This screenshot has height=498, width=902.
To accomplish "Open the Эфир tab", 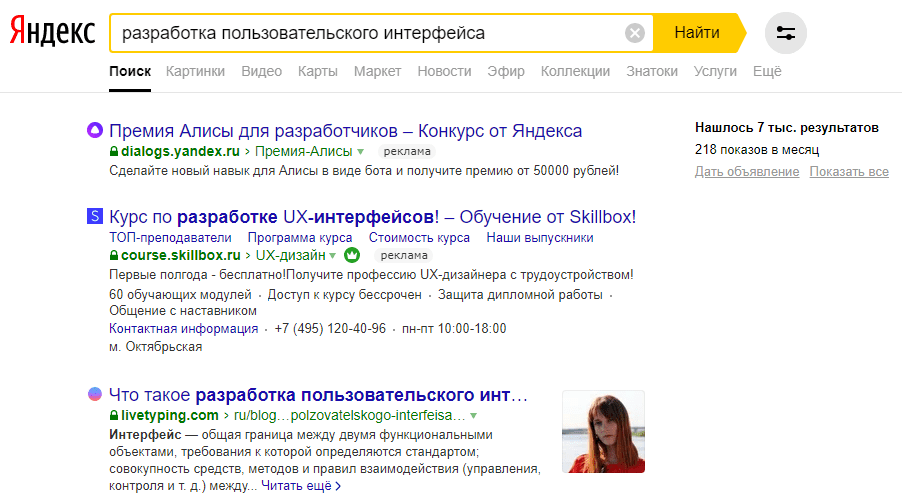I will (506, 71).
